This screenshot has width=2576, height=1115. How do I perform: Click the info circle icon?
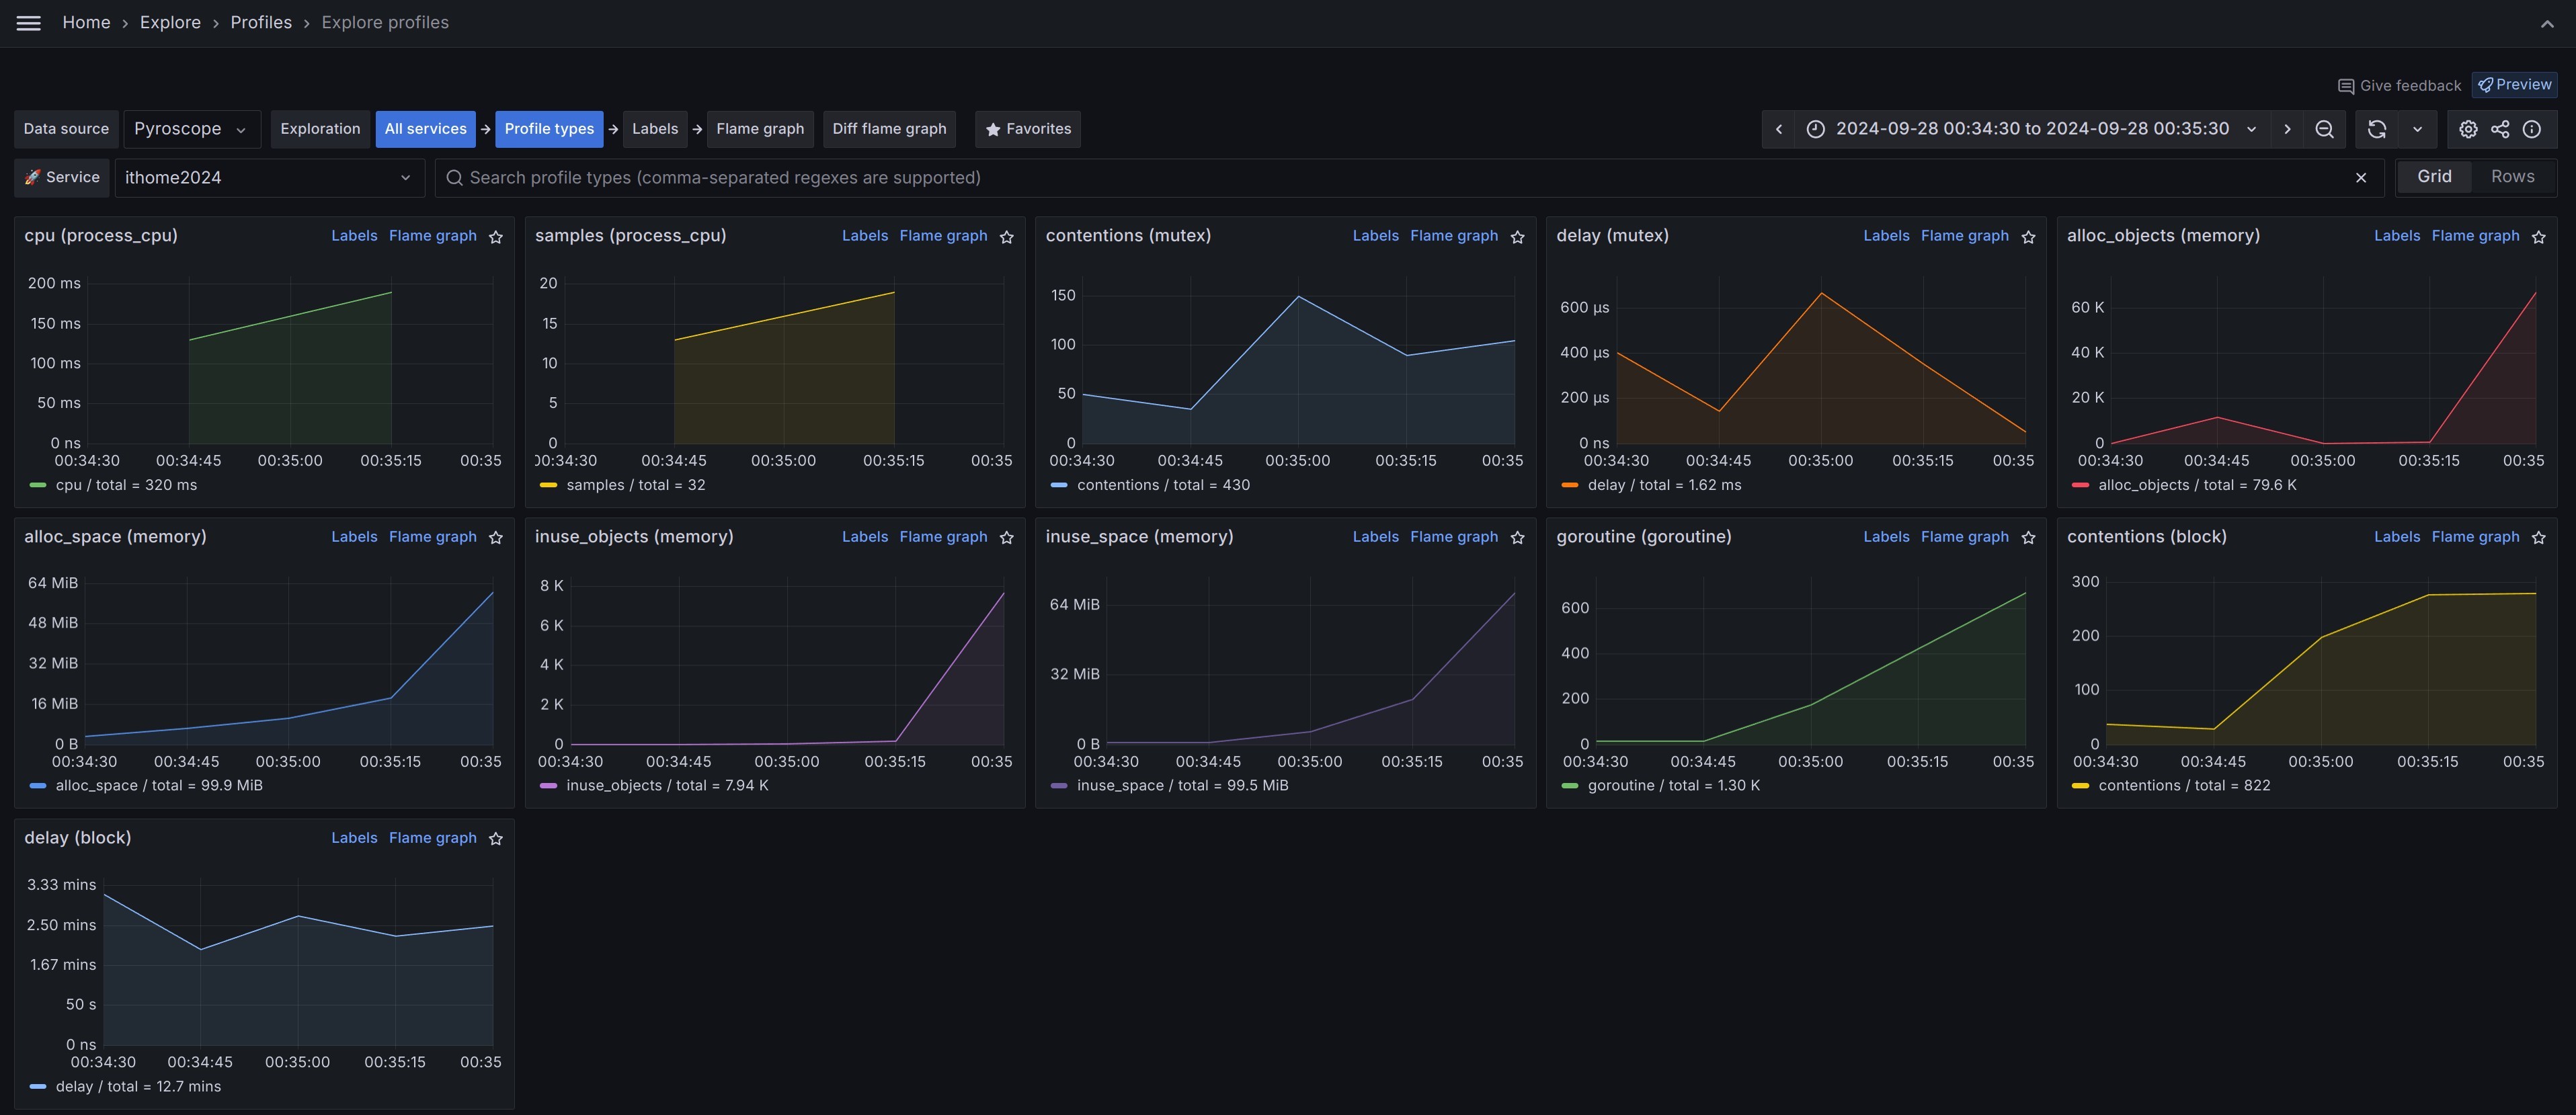click(x=2532, y=129)
